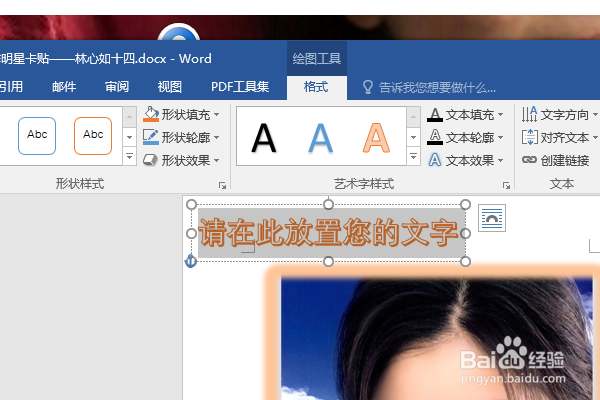Click the 对齐文本 label
Screen dimensions: 600x400
pos(565,137)
